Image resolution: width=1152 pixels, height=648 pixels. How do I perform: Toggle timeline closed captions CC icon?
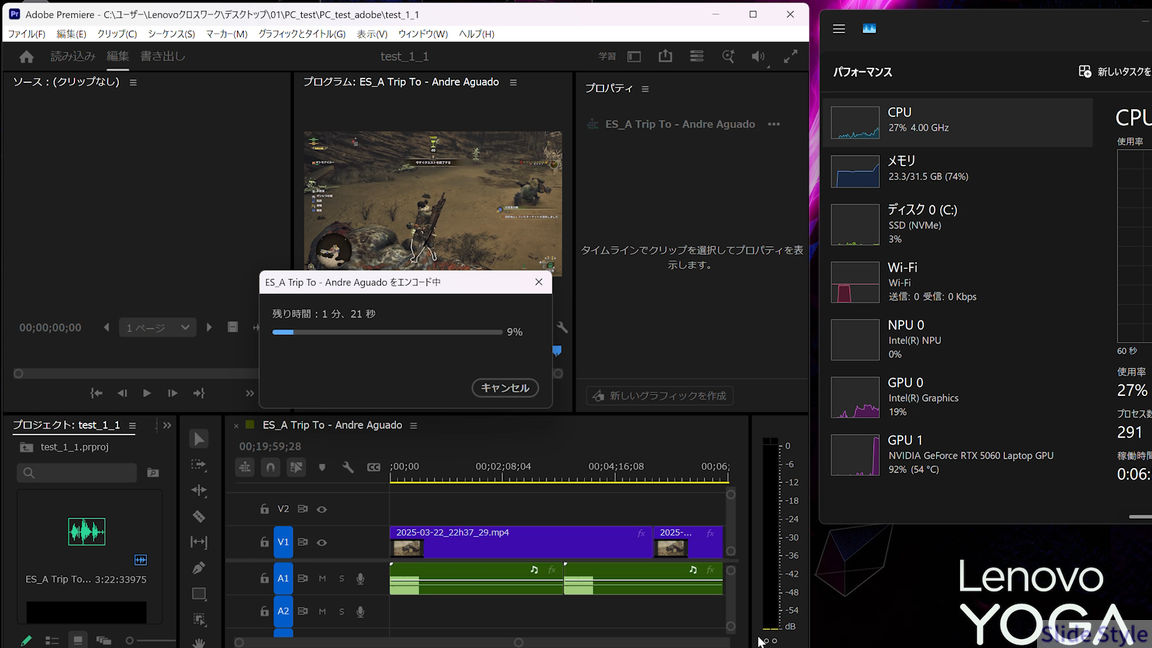373,467
